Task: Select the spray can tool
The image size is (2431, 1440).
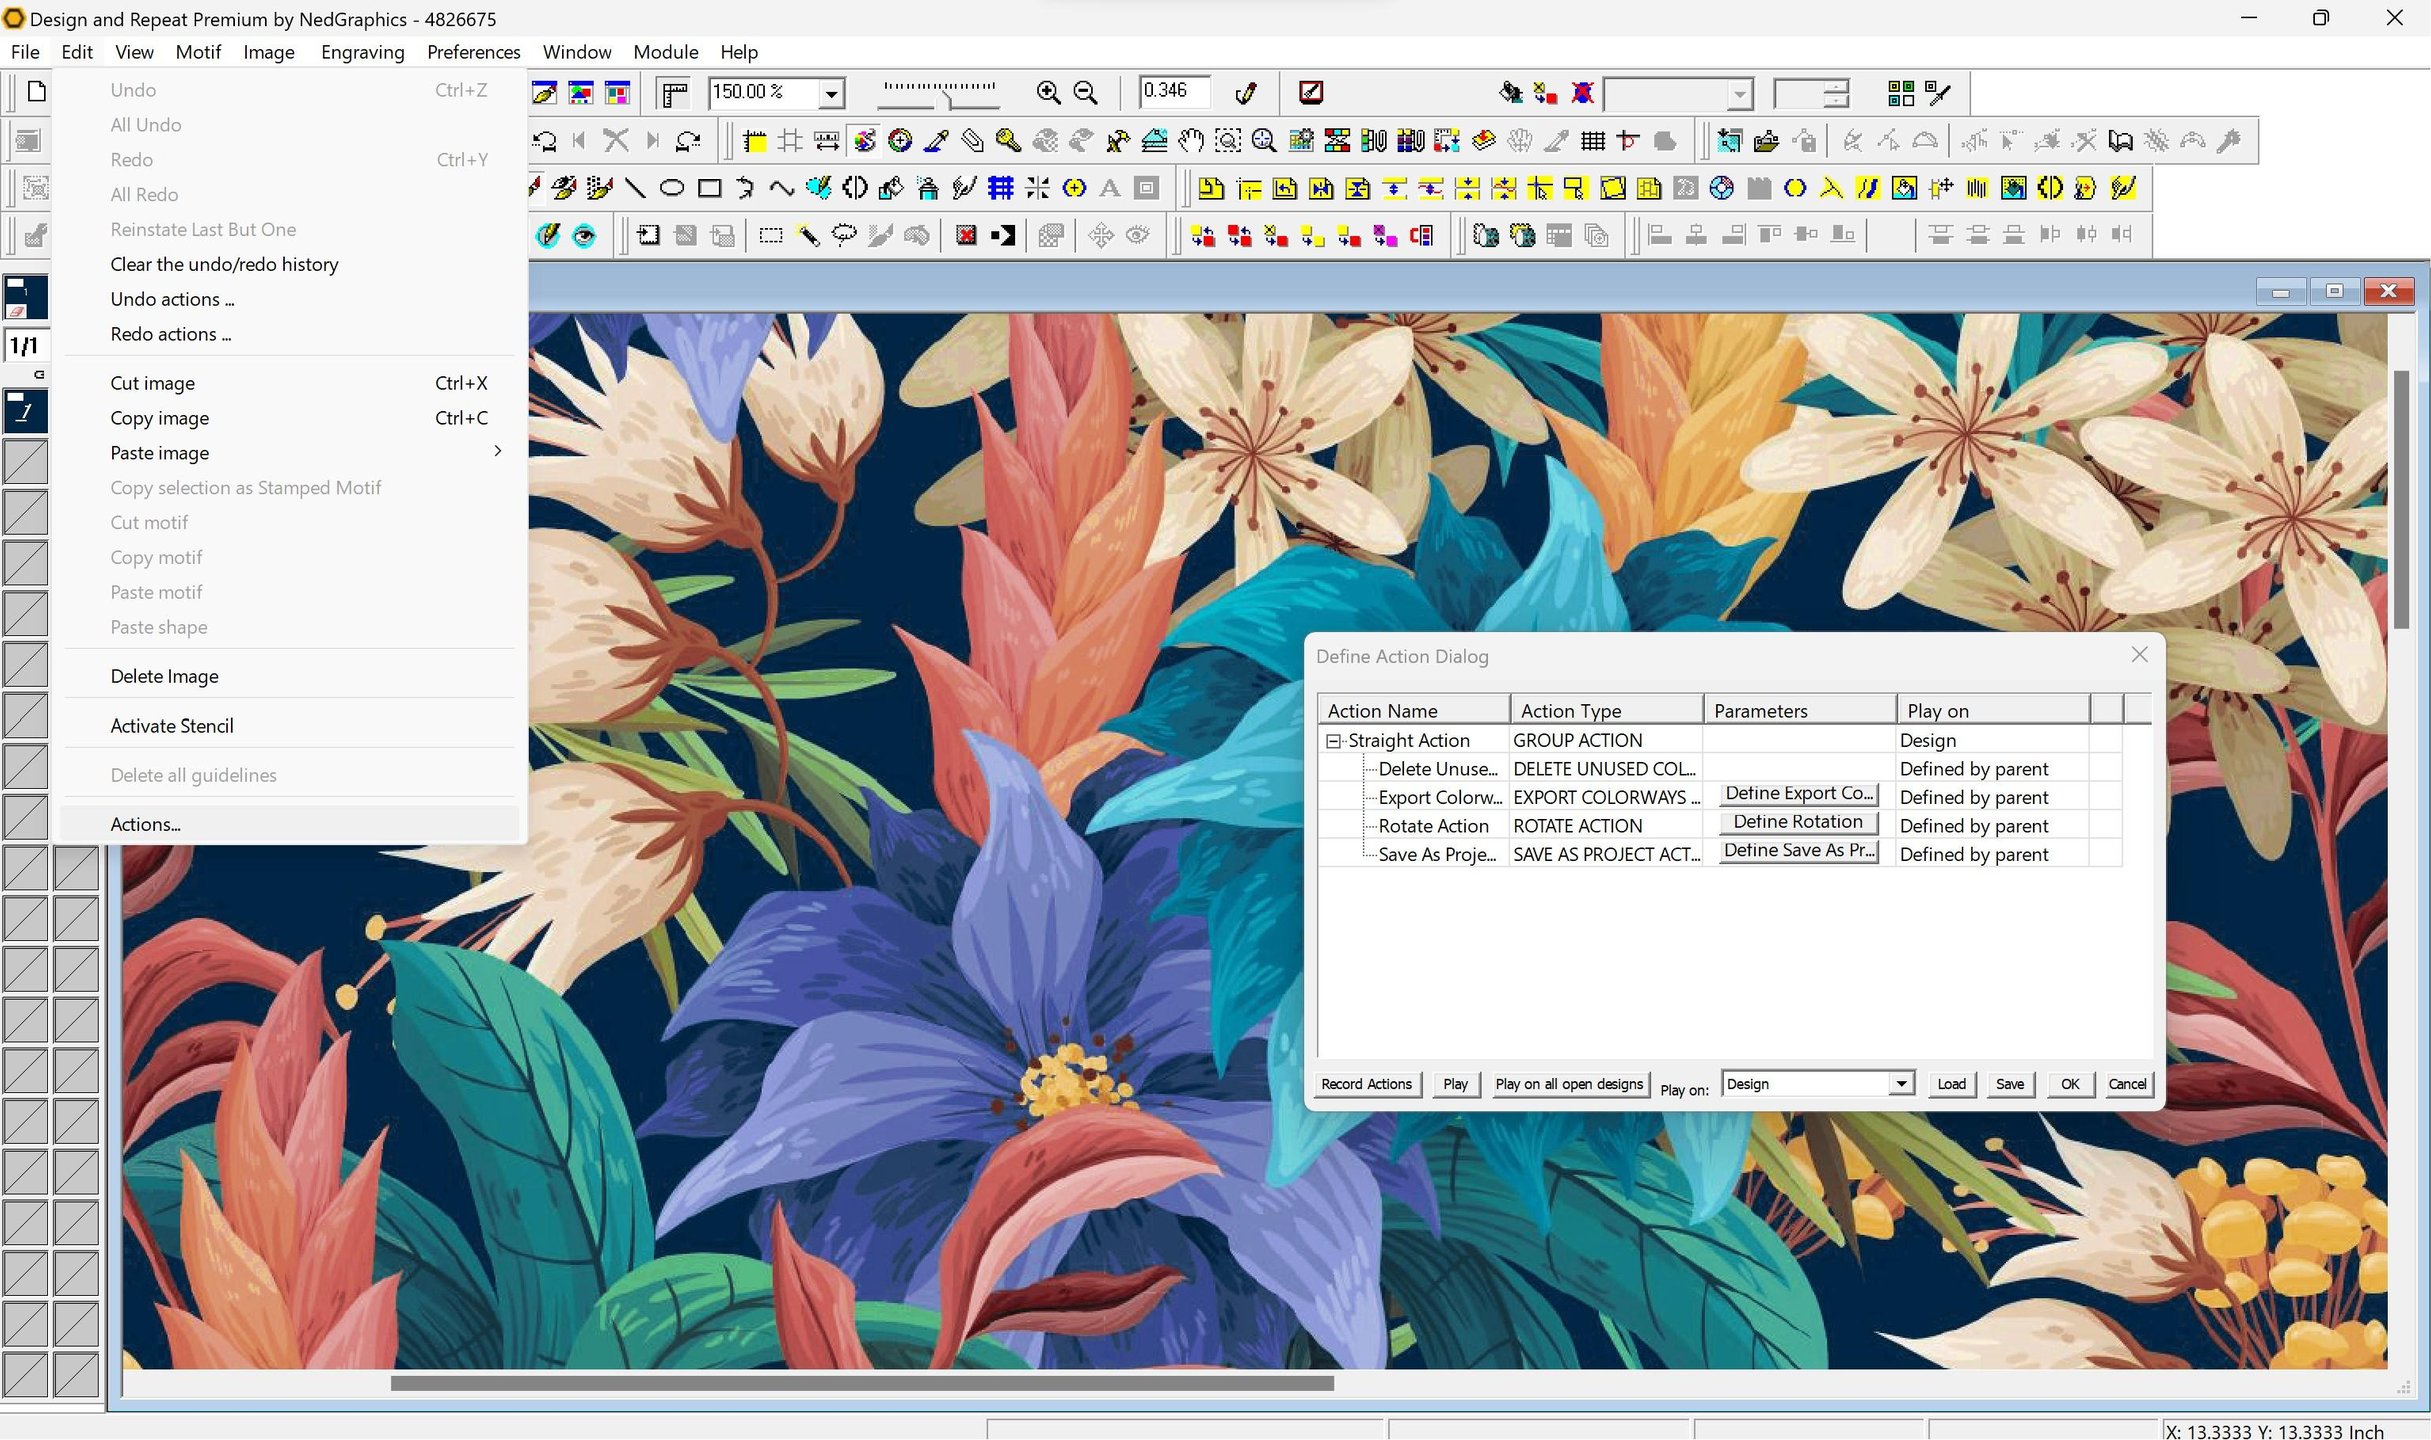Action: point(927,188)
